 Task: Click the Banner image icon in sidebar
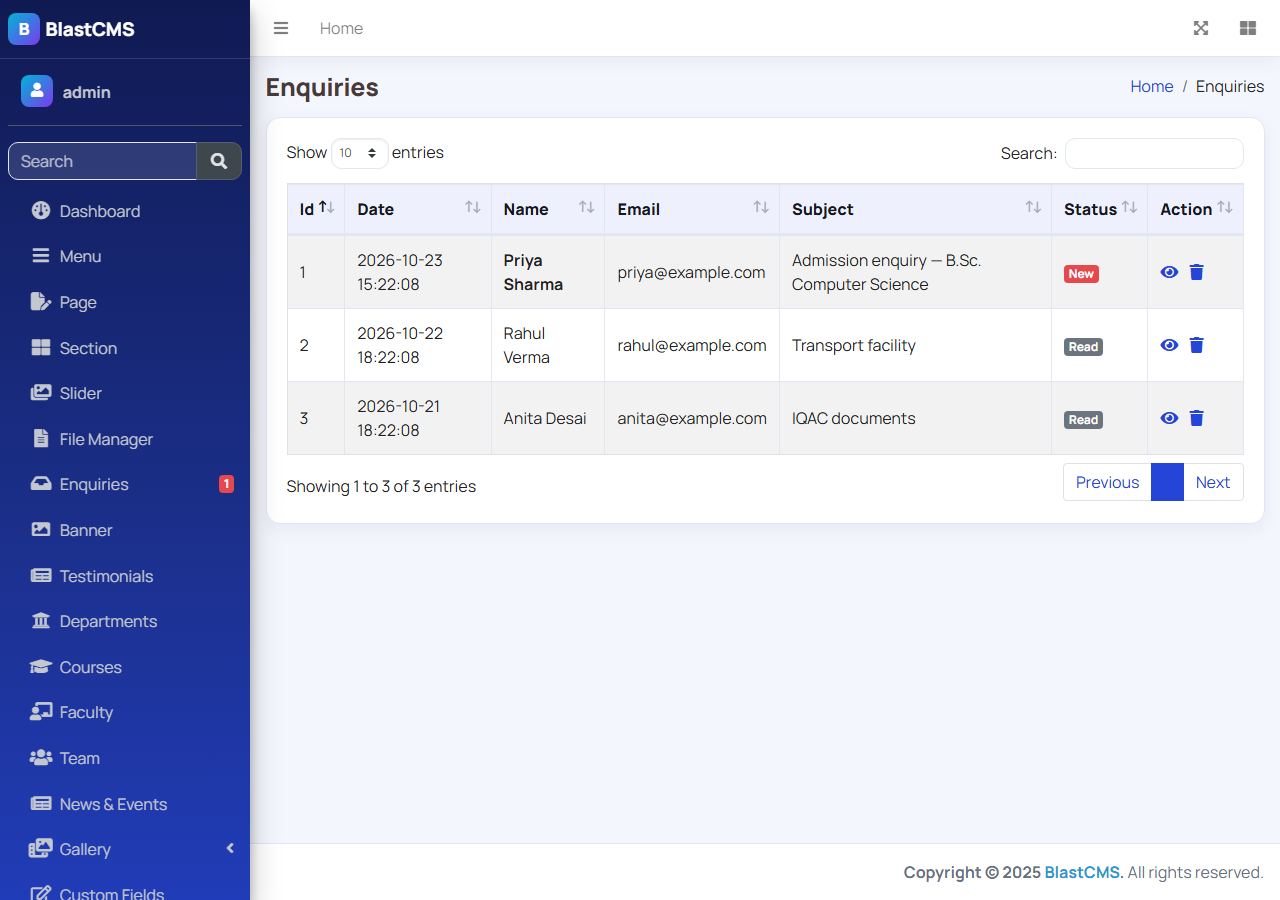coord(41,530)
